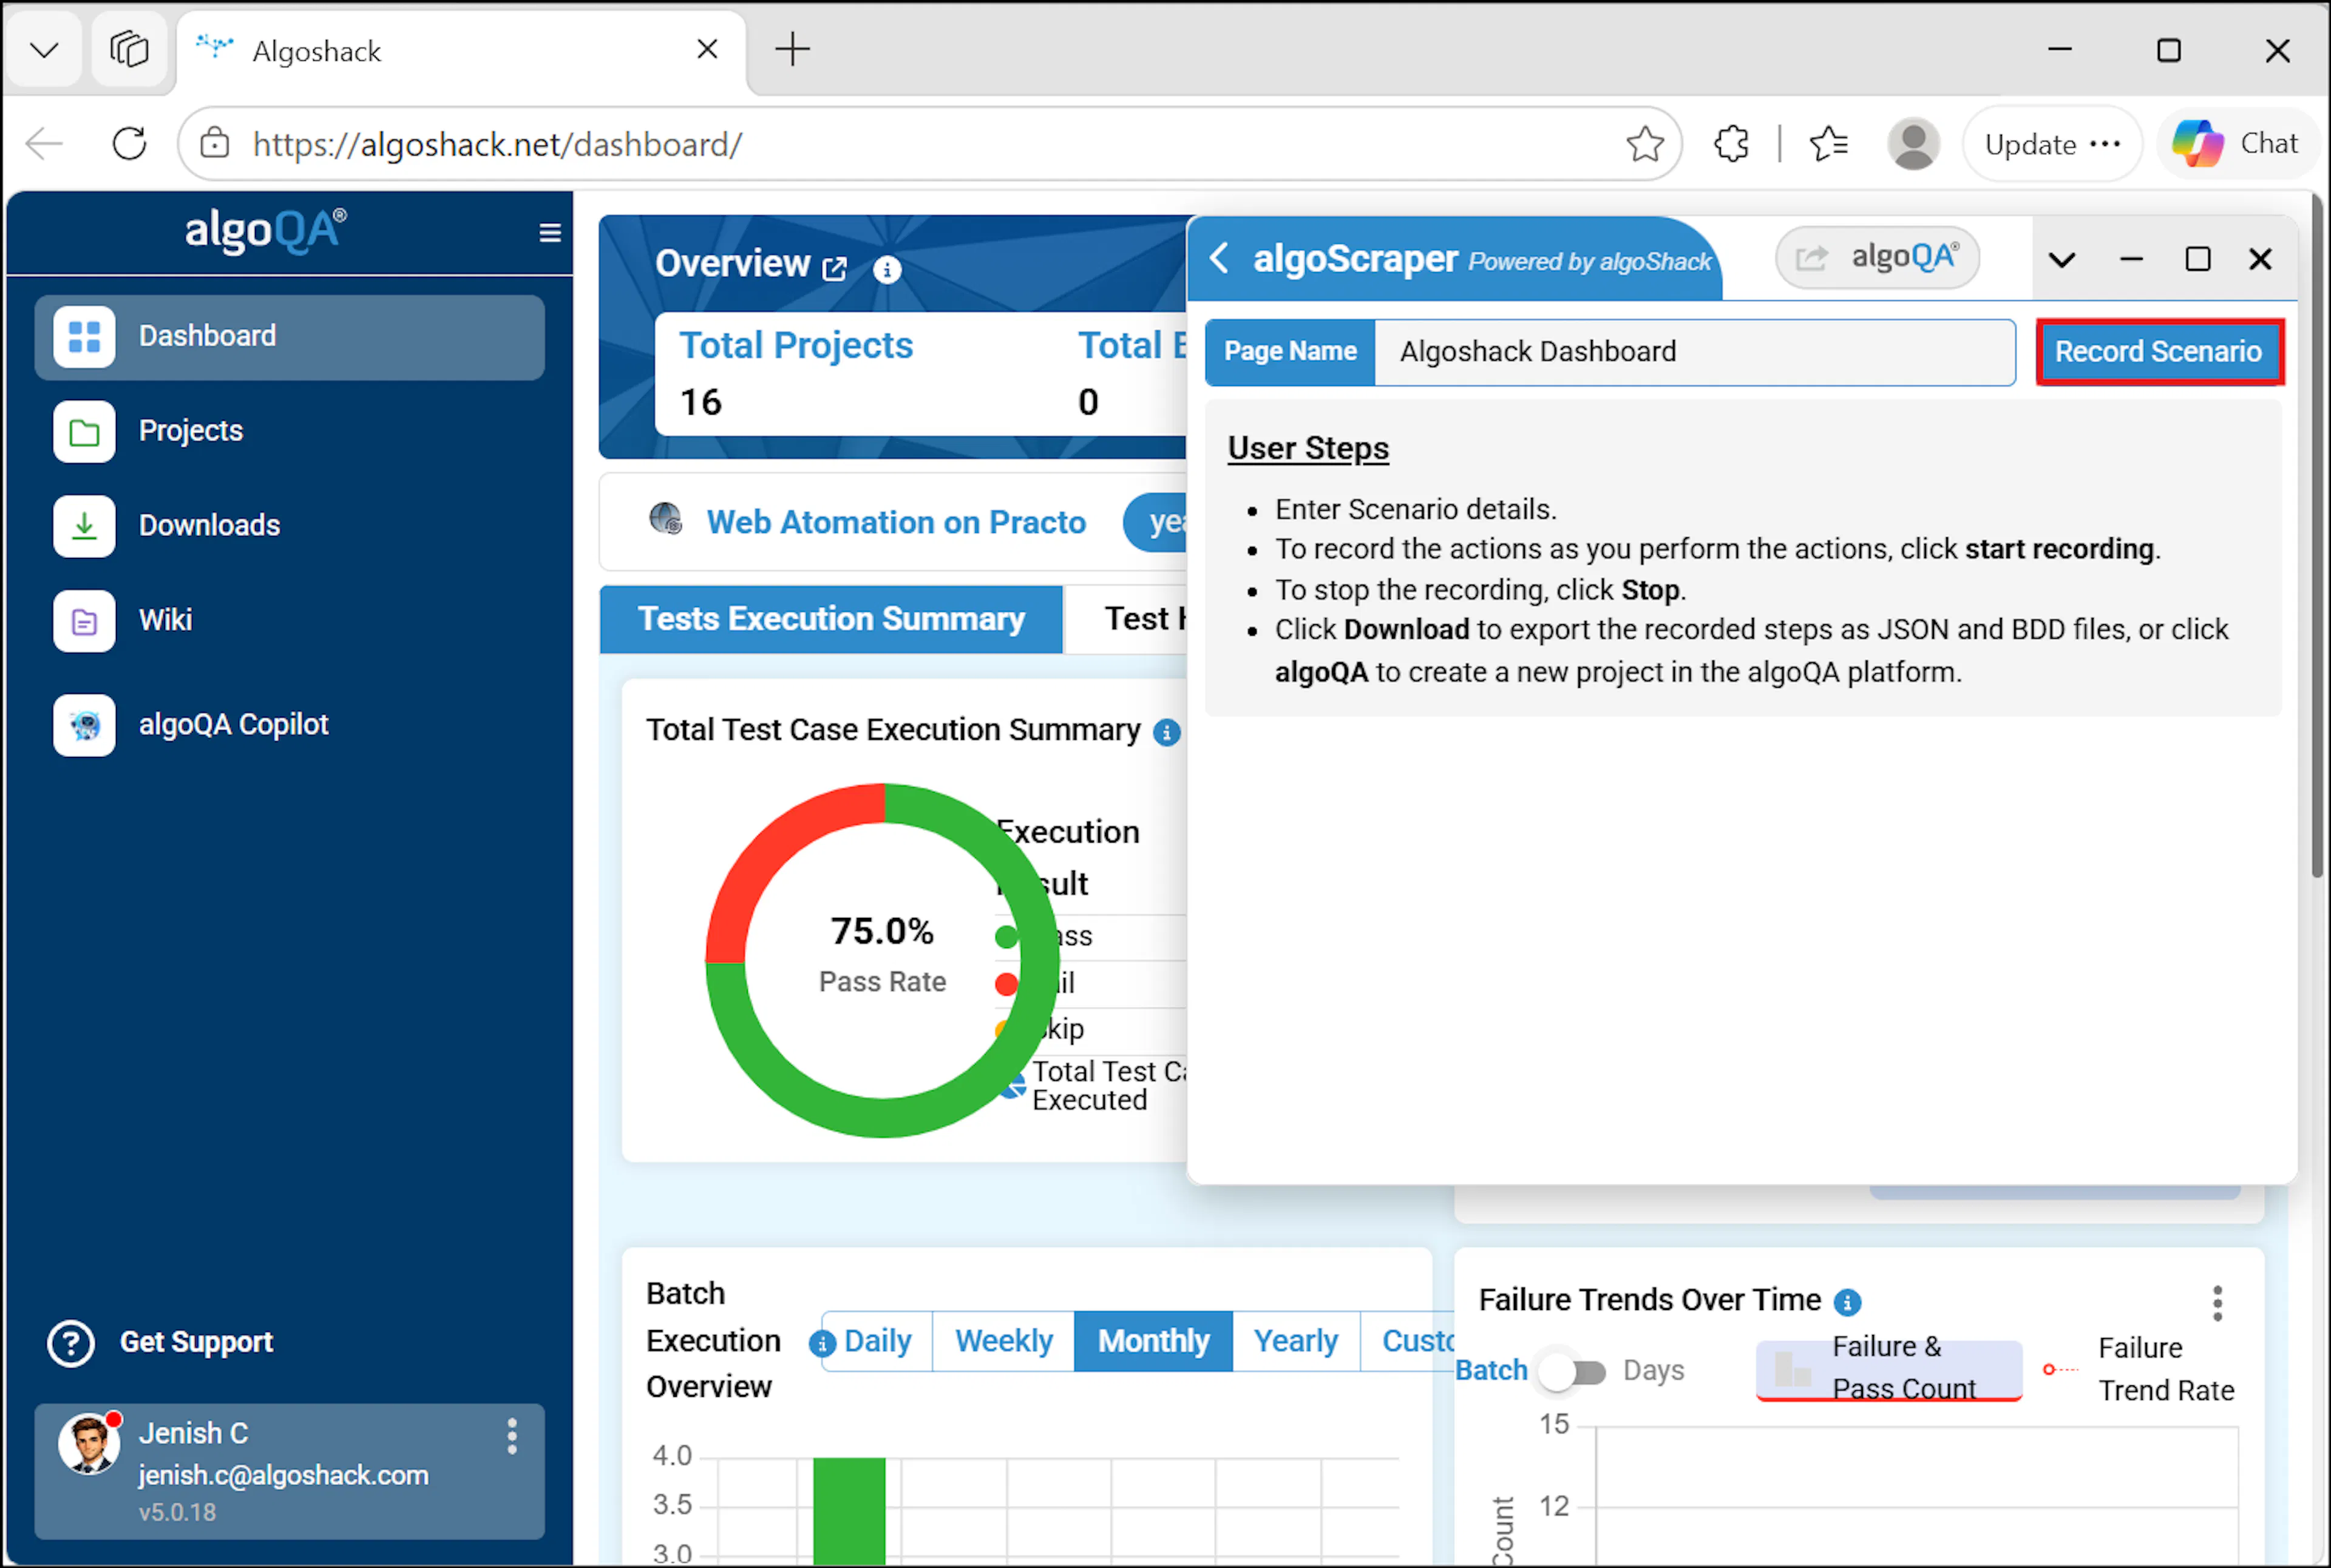Open the Dashboard sidebar item

pyautogui.click(x=289, y=336)
